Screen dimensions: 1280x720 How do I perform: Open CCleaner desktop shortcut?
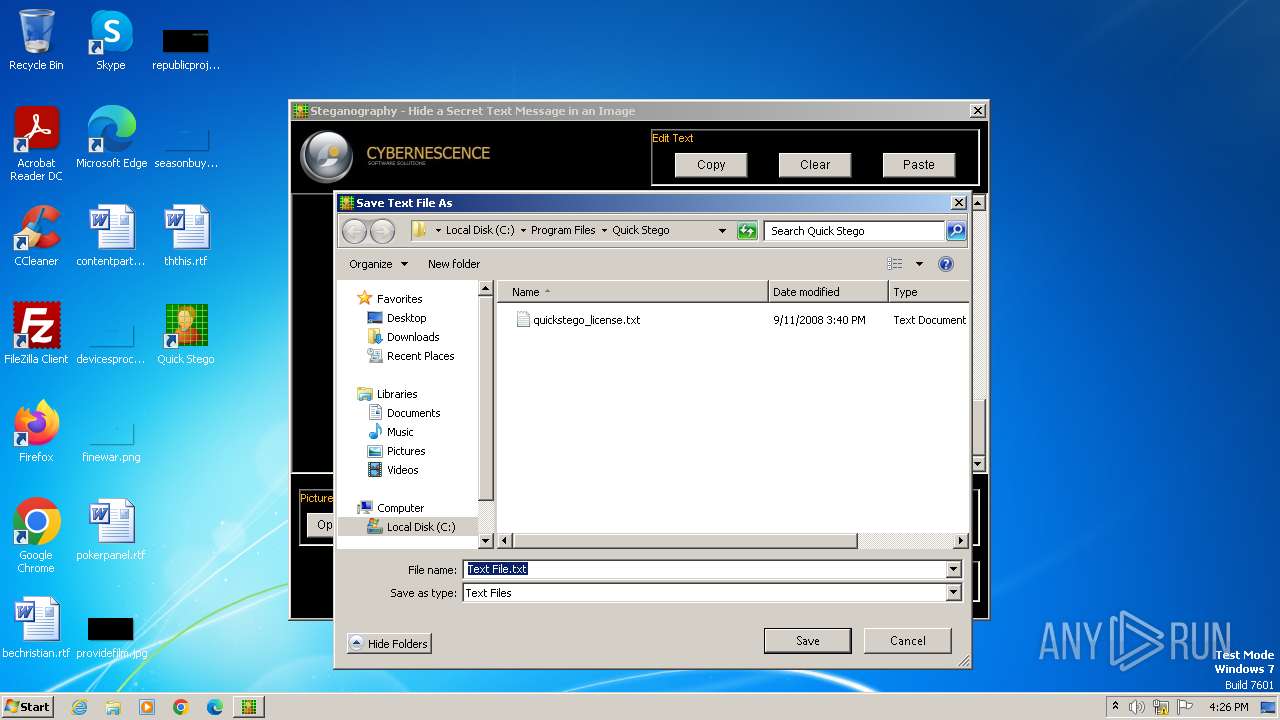(x=36, y=236)
